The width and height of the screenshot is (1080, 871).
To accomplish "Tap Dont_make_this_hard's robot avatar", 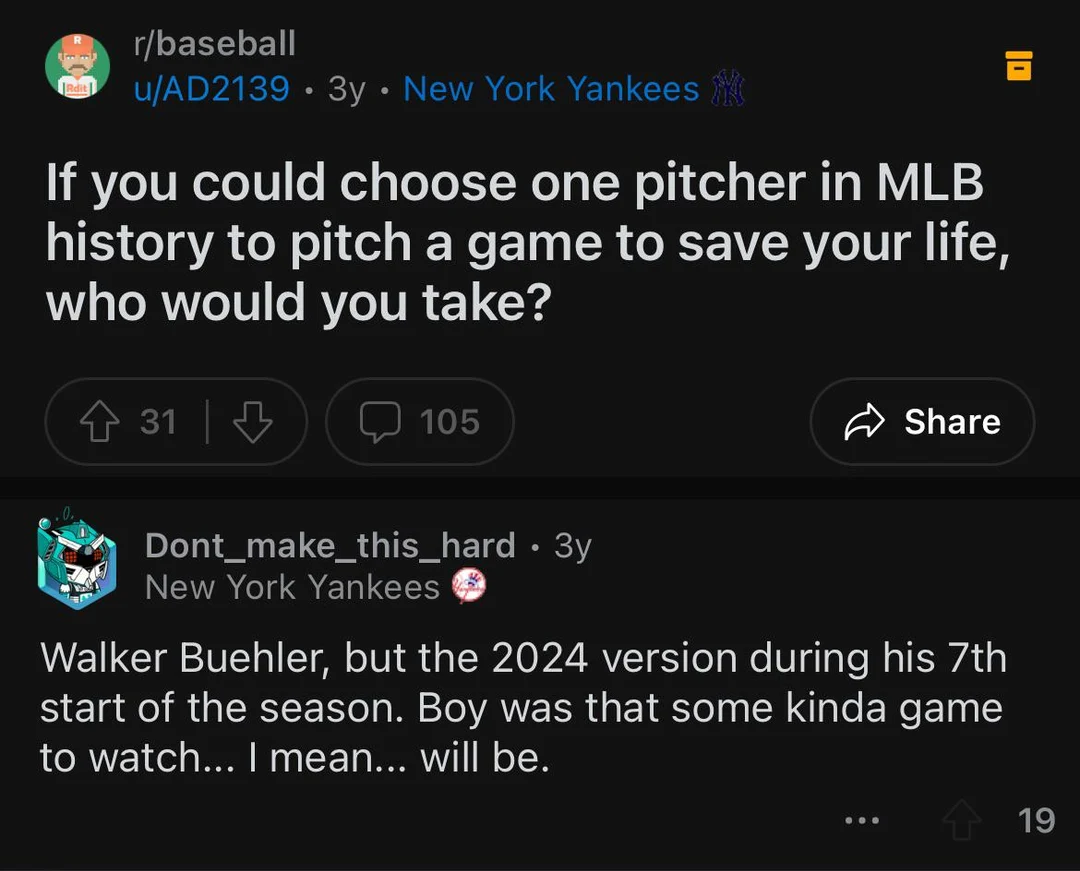I will click(x=78, y=560).
